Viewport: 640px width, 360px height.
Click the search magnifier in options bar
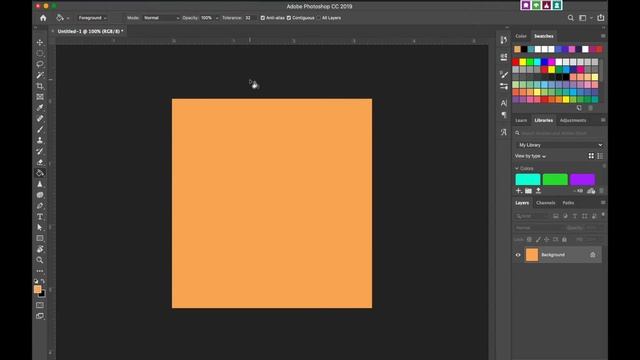click(x=571, y=18)
